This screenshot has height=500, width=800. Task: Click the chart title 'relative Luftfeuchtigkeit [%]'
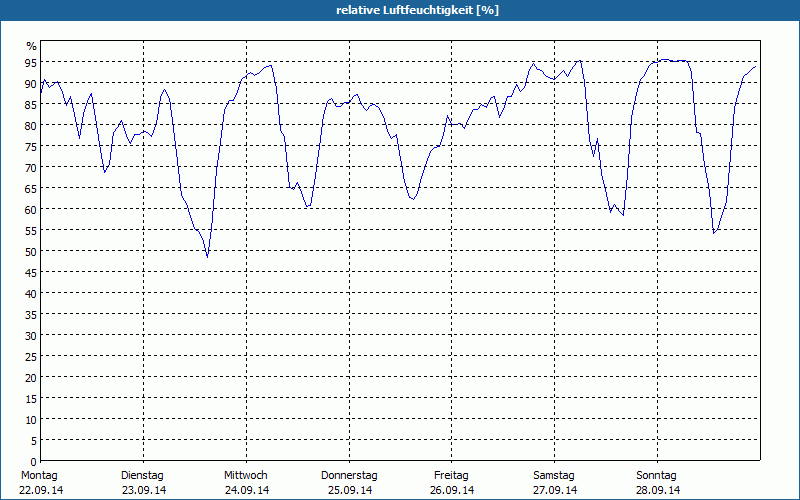(x=417, y=10)
